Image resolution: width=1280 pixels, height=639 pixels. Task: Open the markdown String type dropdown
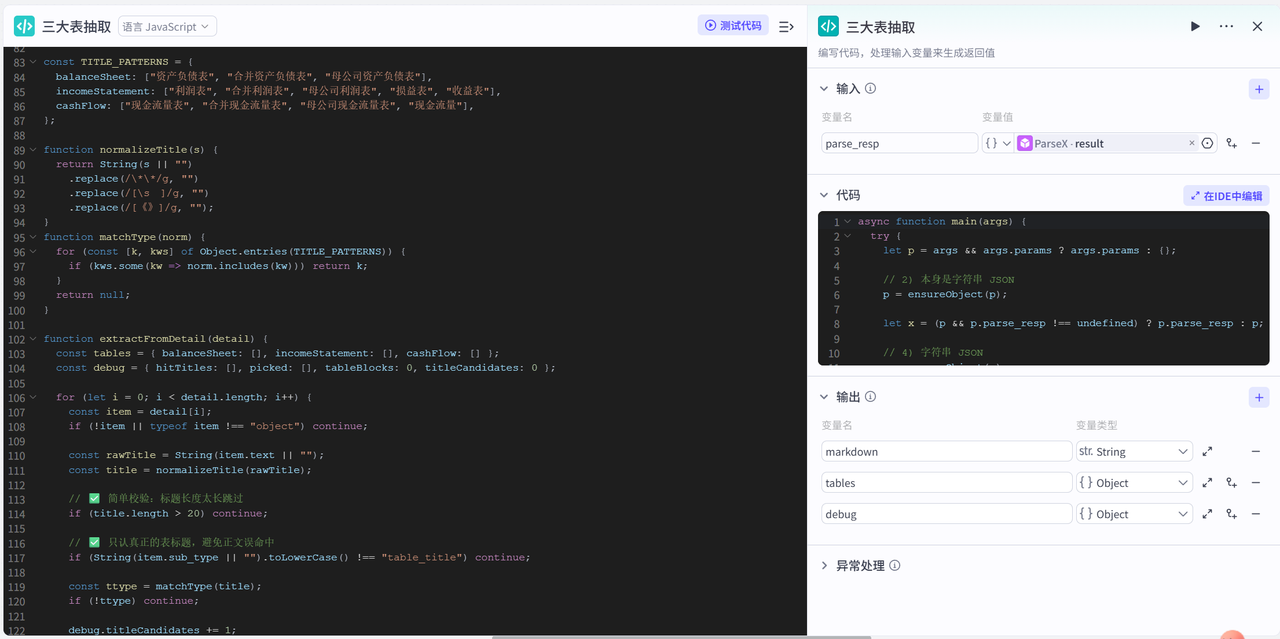tap(1133, 452)
